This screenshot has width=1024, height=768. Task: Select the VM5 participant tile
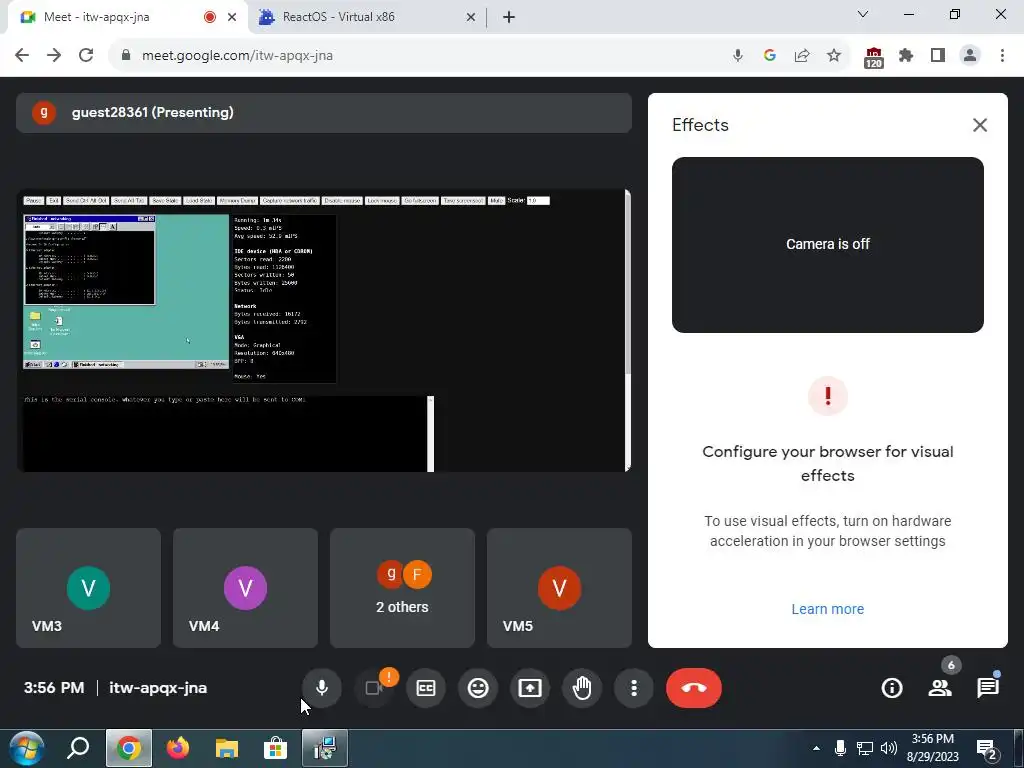(559, 588)
